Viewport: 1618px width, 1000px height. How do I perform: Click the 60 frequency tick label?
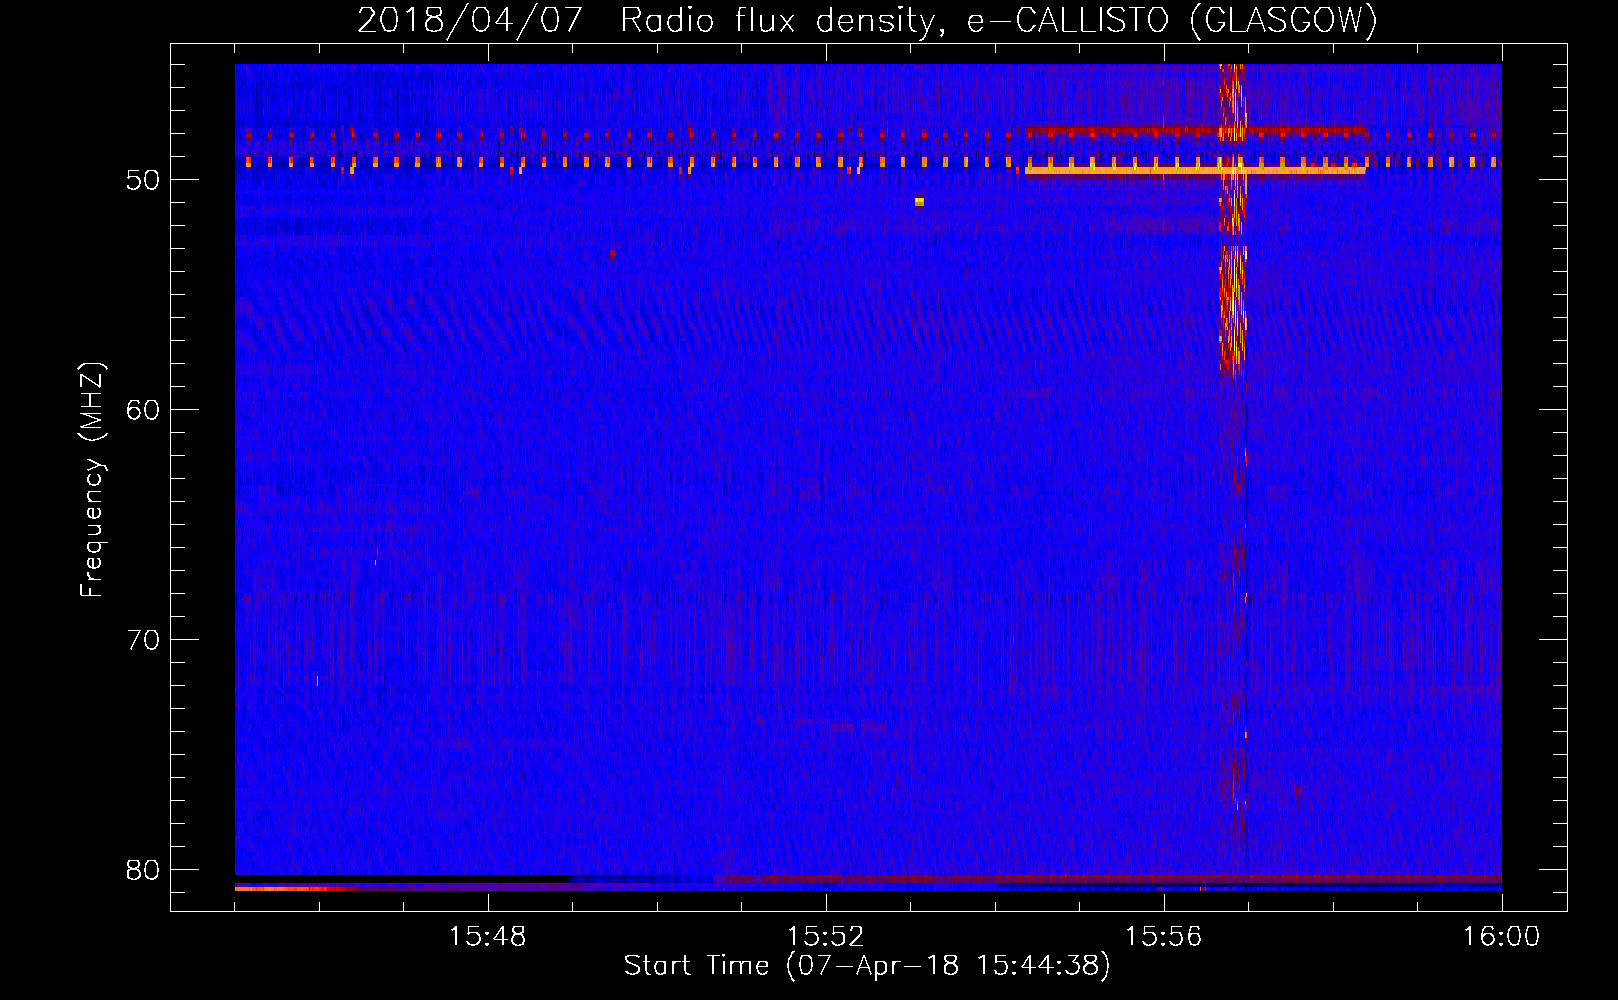(143, 410)
